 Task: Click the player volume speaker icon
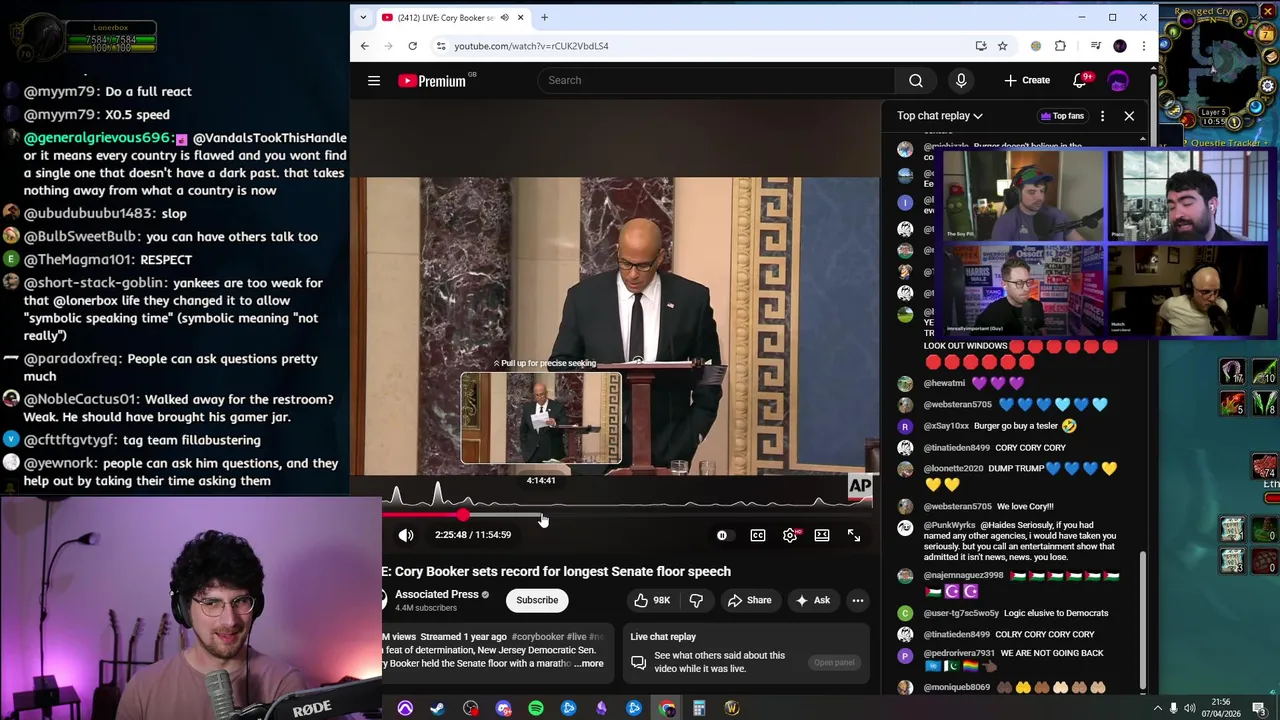click(x=406, y=535)
